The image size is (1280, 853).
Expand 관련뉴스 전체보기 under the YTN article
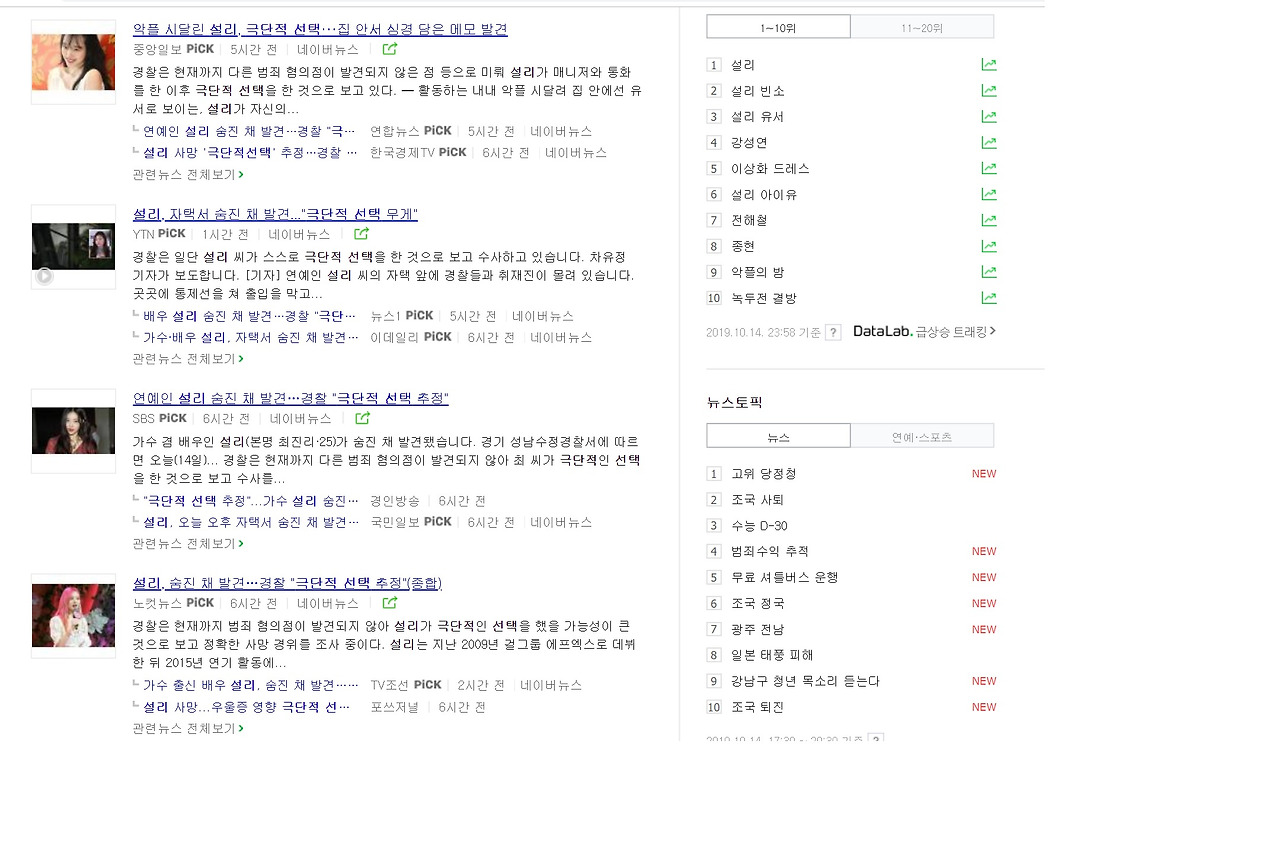(188, 358)
